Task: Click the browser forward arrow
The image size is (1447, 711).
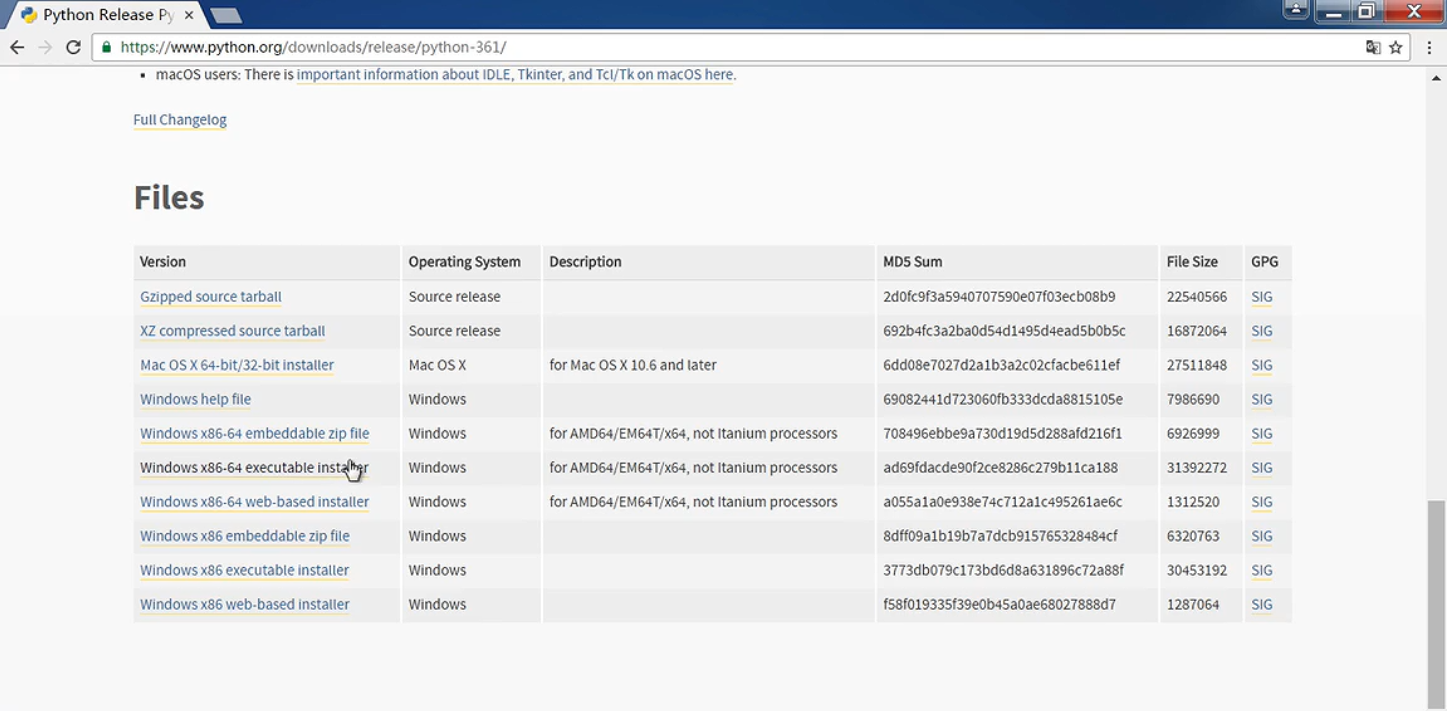Action: (45, 47)
